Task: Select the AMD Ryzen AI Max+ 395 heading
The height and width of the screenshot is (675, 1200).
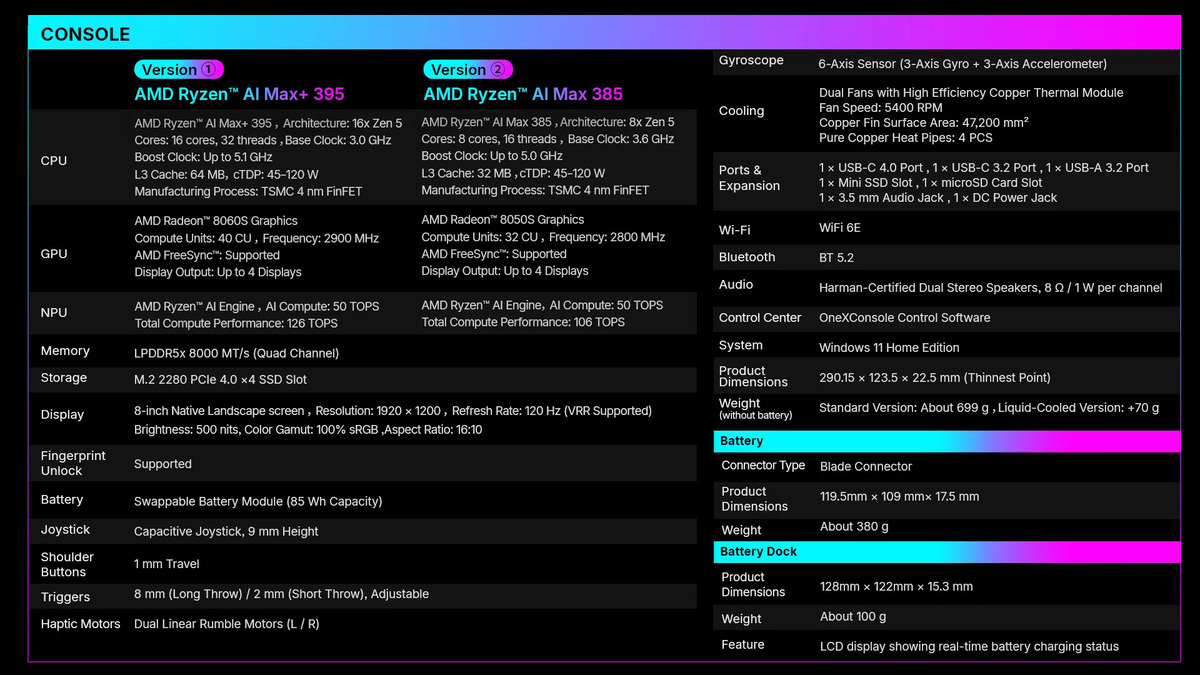Action: click(239, 94)
